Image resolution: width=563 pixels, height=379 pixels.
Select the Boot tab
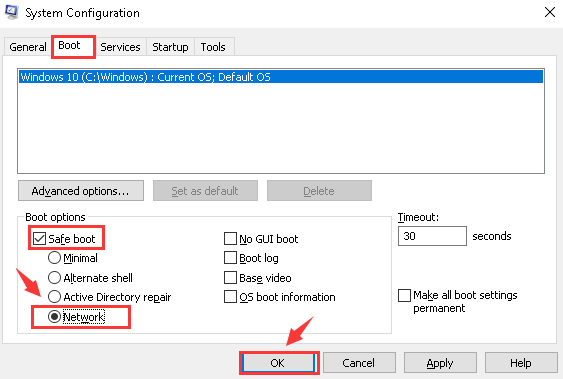[73, 46]
